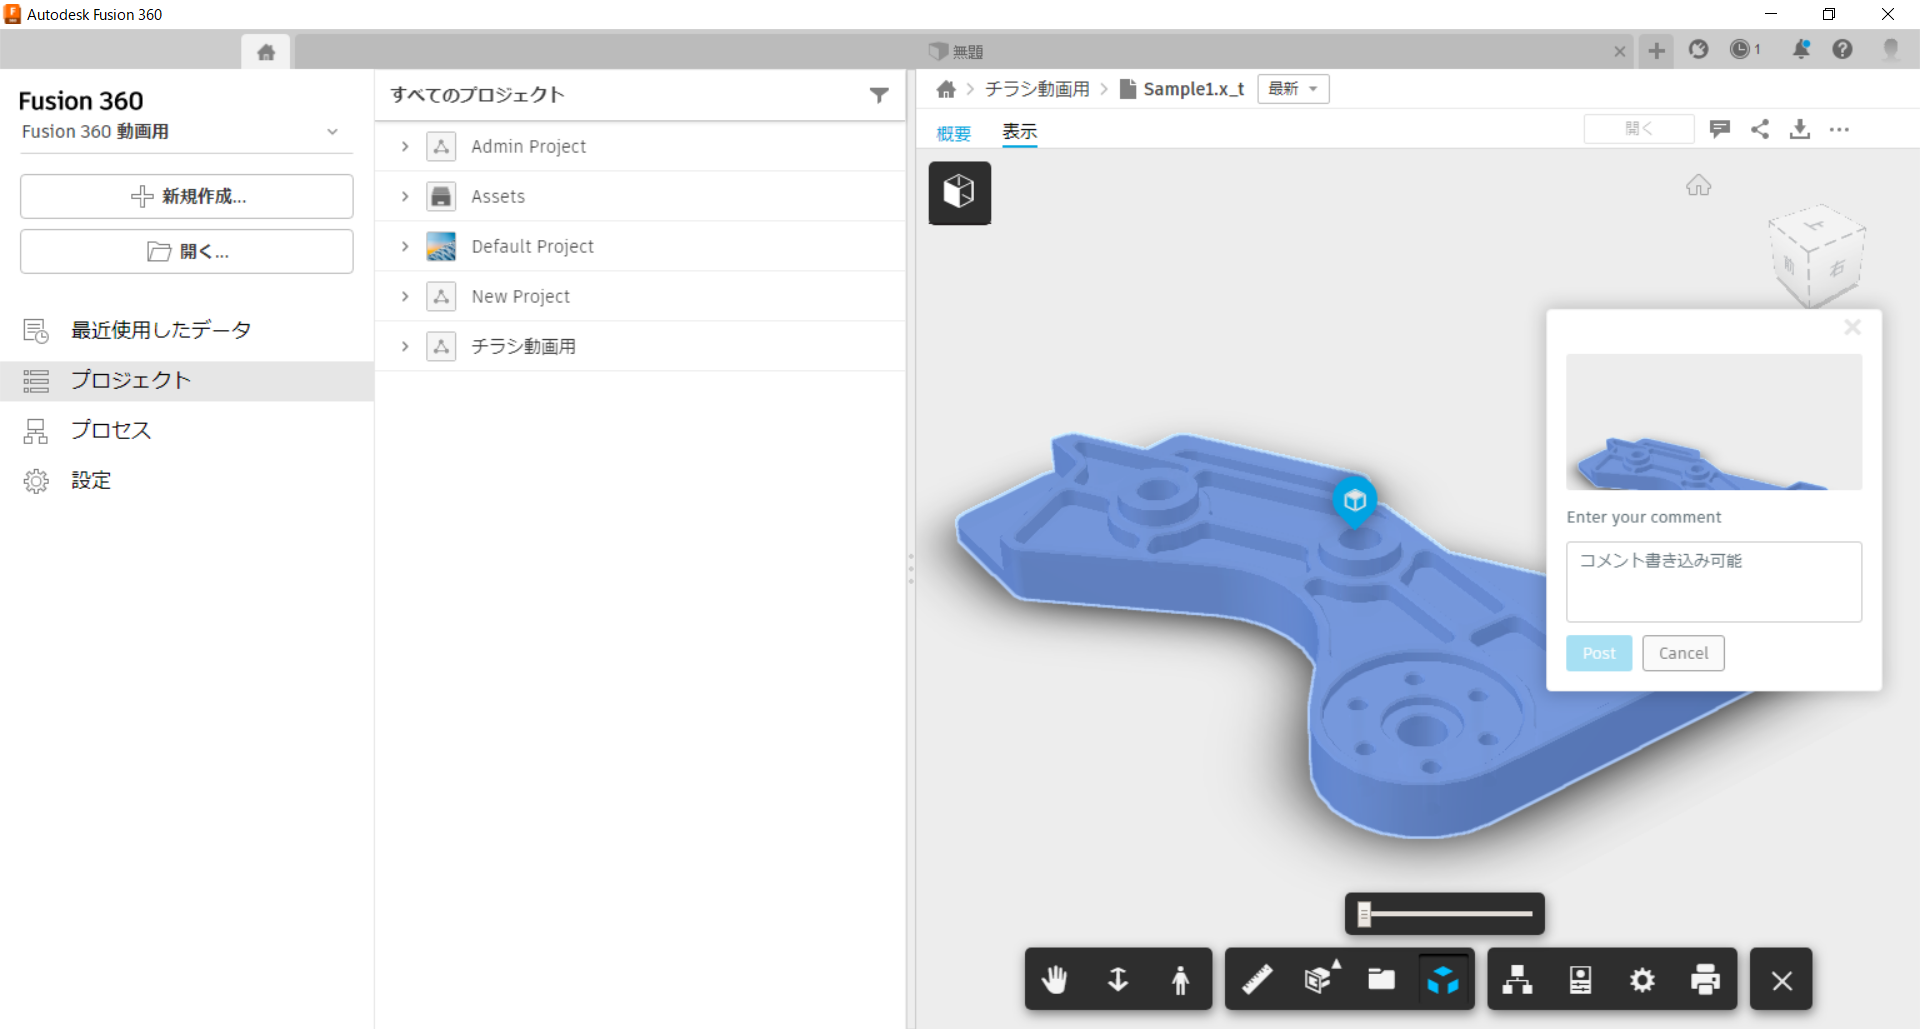Select プロジェクト in sidebar
1920x1029 pixels.
(187, 380)
